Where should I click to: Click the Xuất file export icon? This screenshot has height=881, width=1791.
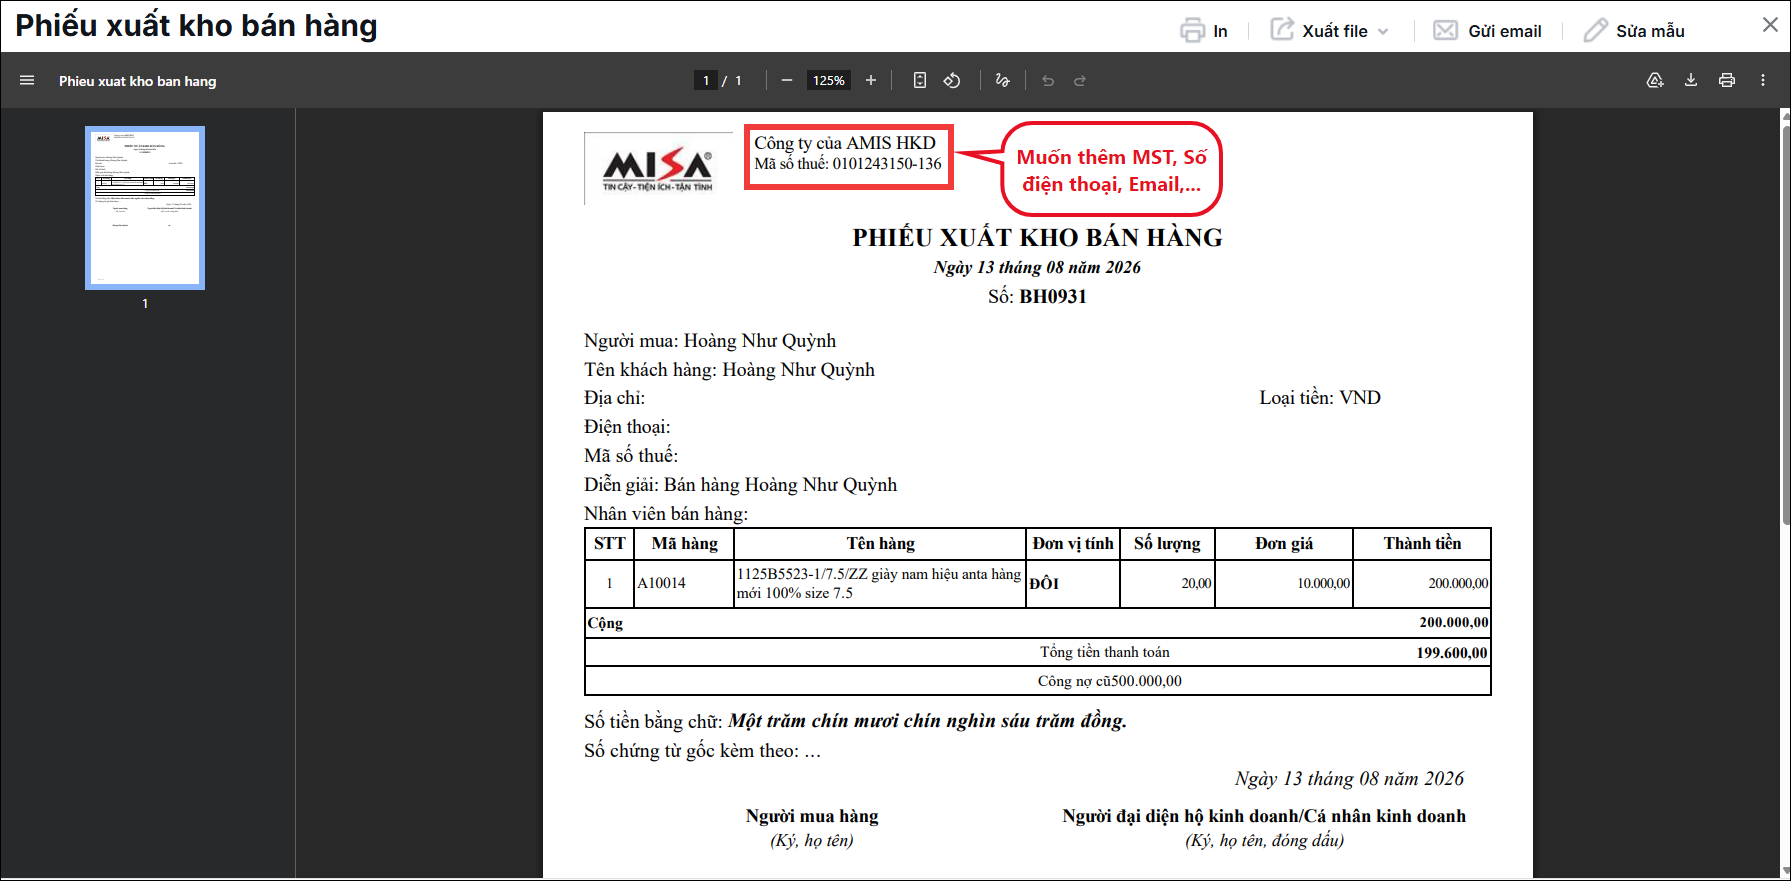pos(1282,30)
